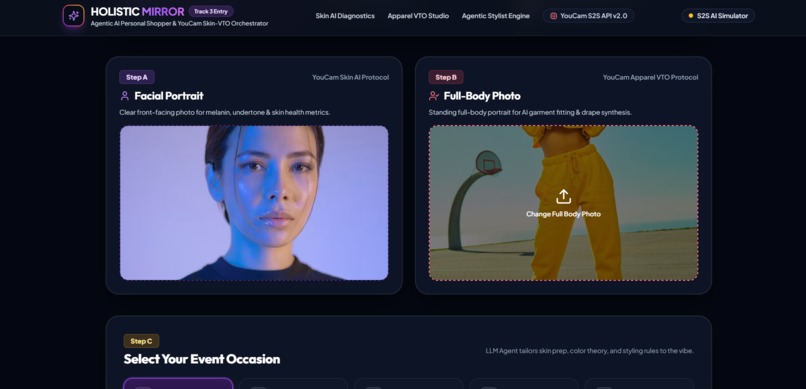Click the person icon beside Facial Portrait
Image resolution: width=806 pixels, height=389 pixels.
pos(124,96)
